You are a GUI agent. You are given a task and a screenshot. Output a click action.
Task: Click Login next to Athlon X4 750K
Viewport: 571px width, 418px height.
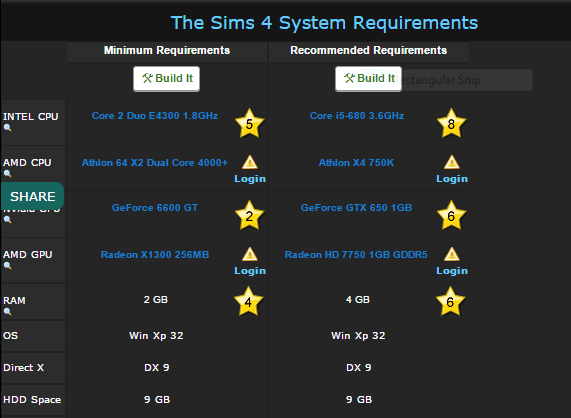click(x=452, y=179)
